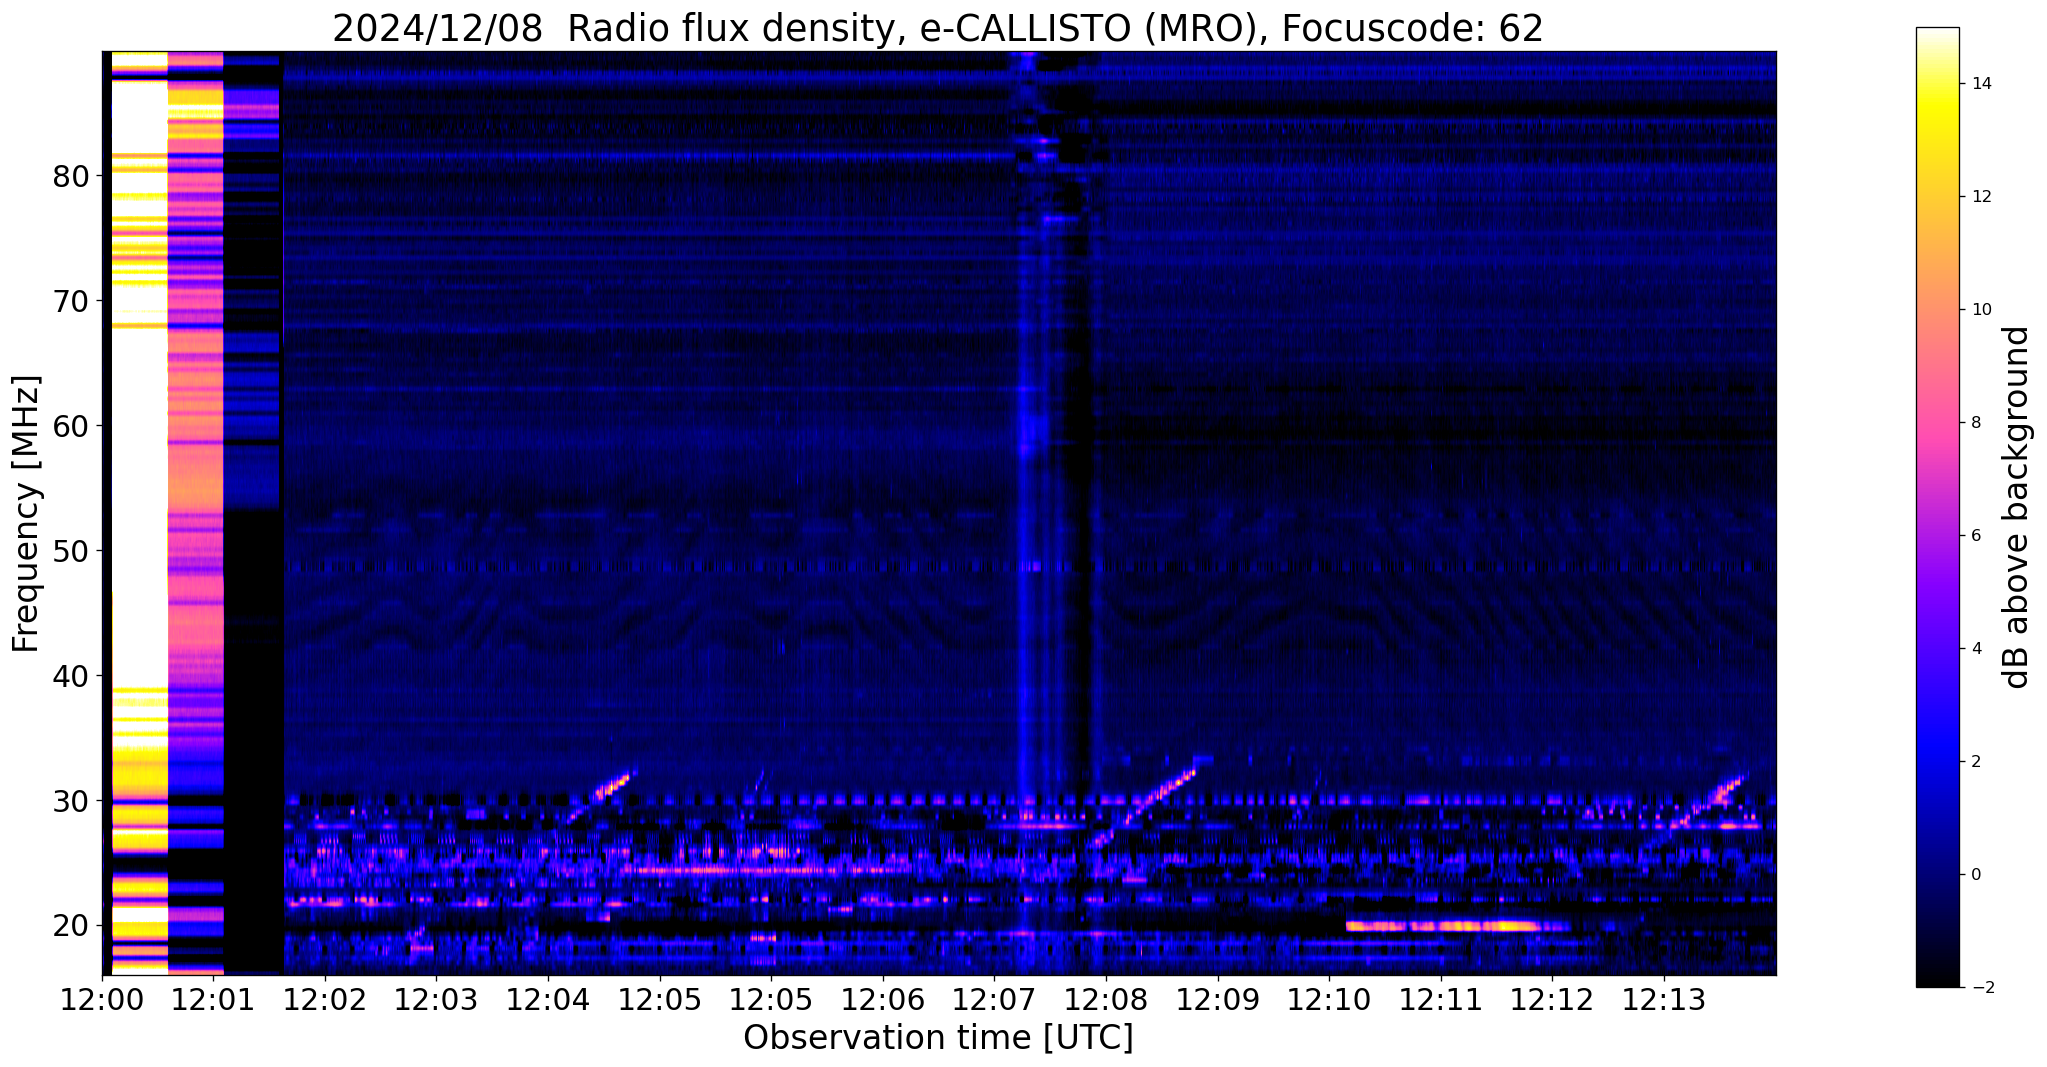Image resolution: width=2047 pixels, height=1067 pixels.
Task: Click the bright yellow 20 MHz burst near 12:11
Action: pos(1445,926)
